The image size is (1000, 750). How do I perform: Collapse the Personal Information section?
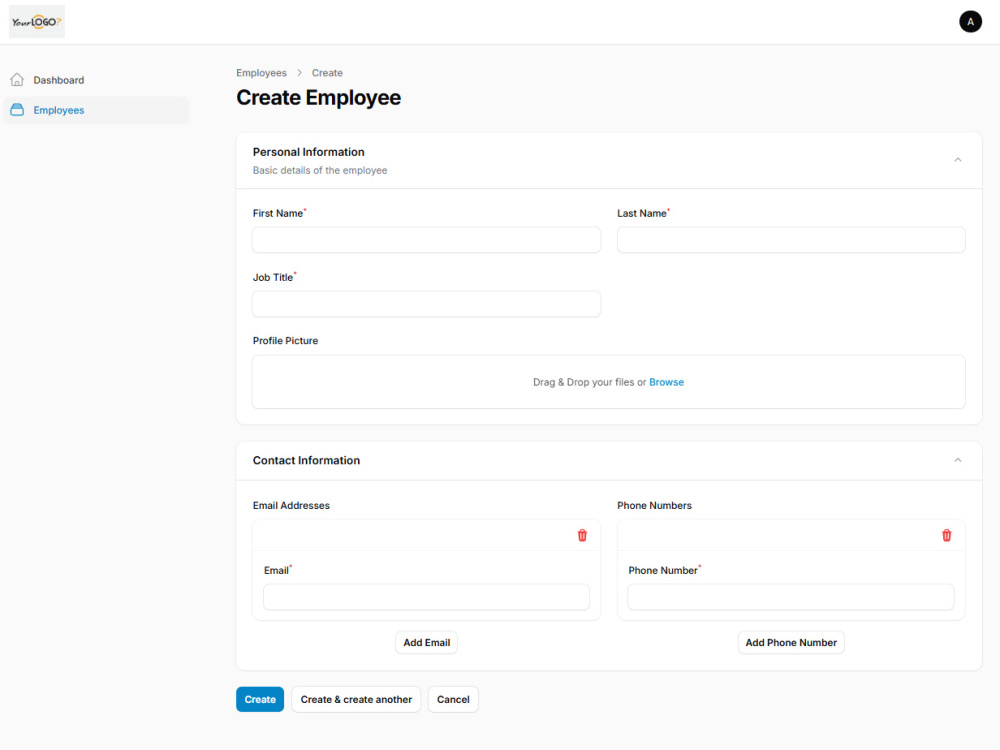click(x=957, y=160)
